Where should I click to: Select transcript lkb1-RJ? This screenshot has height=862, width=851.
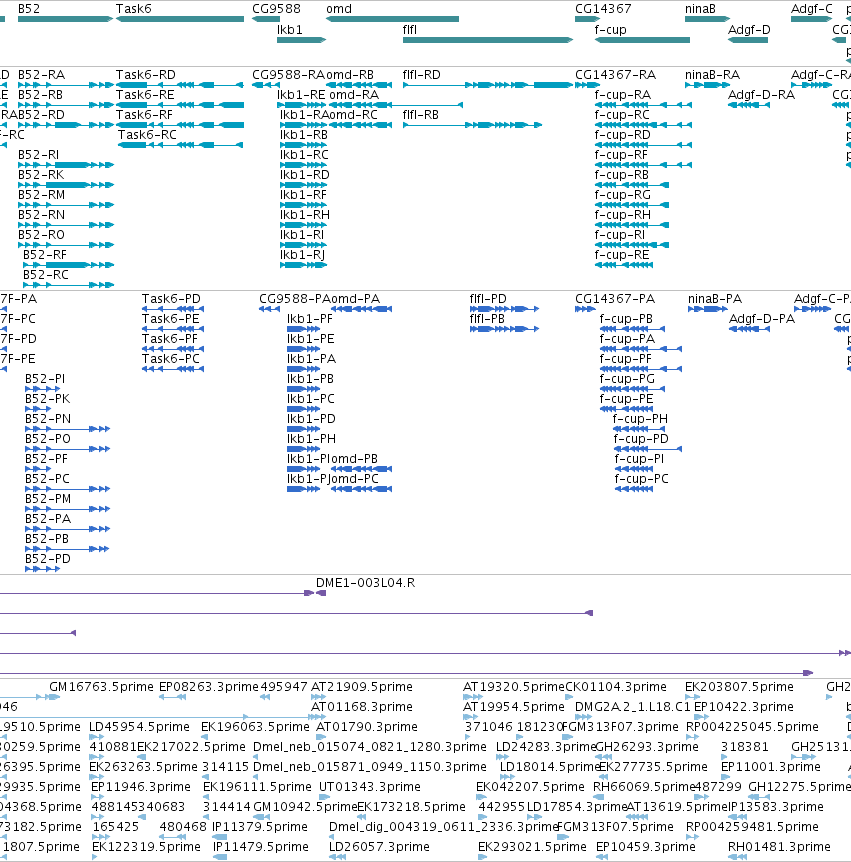click(303, 265)
